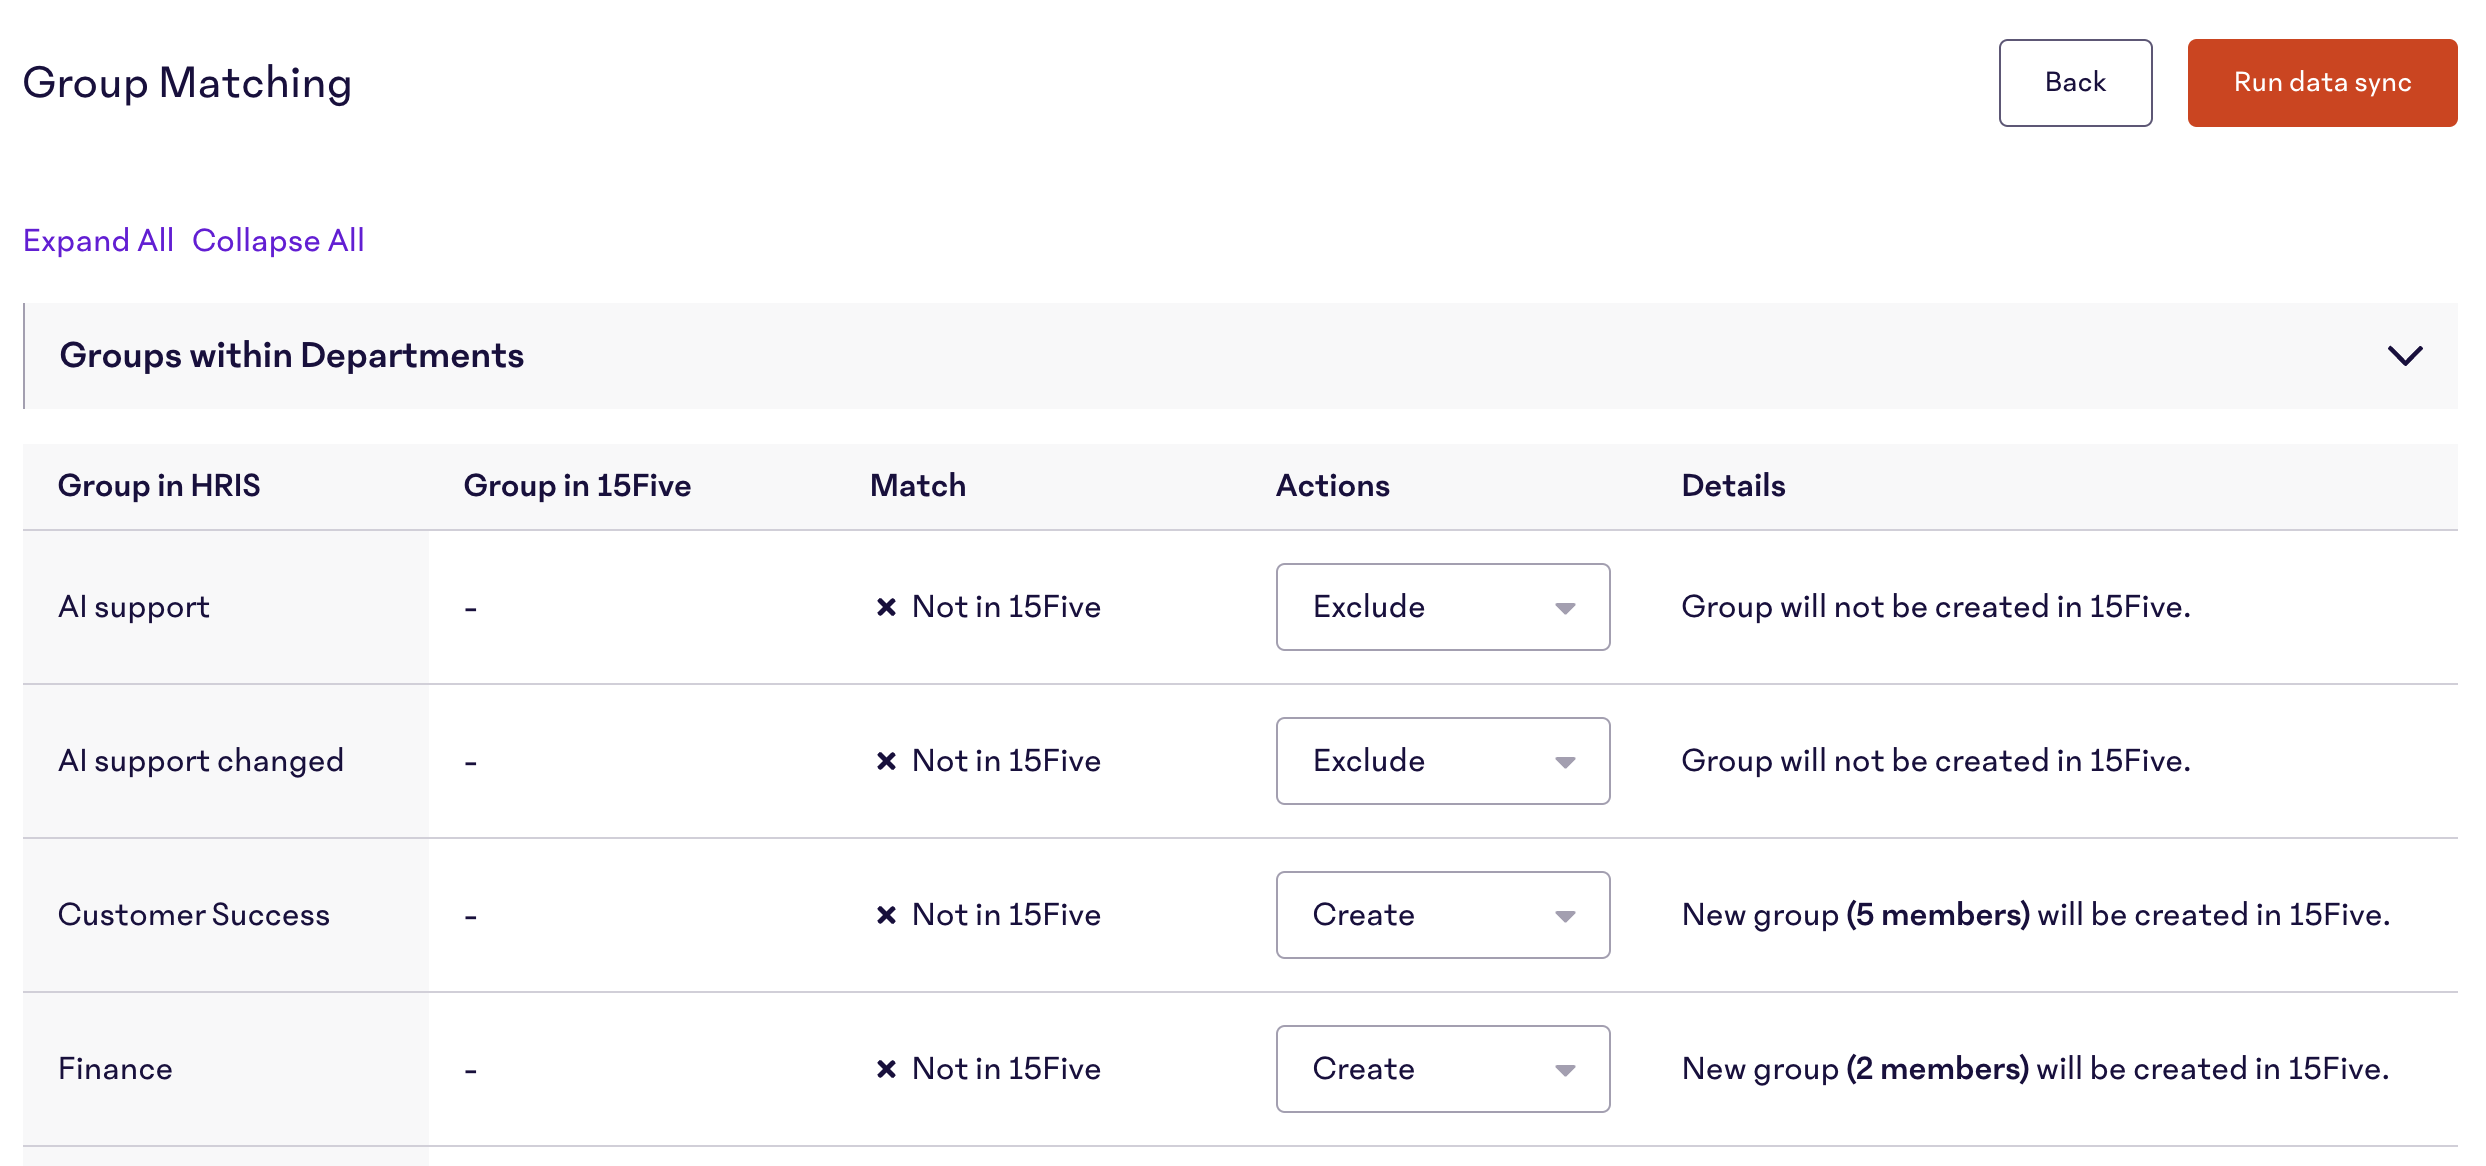Click the Group in HRIS column header
This screenshot has width=2486, height=1166.
pyautogui.click(x=159, y=486)
